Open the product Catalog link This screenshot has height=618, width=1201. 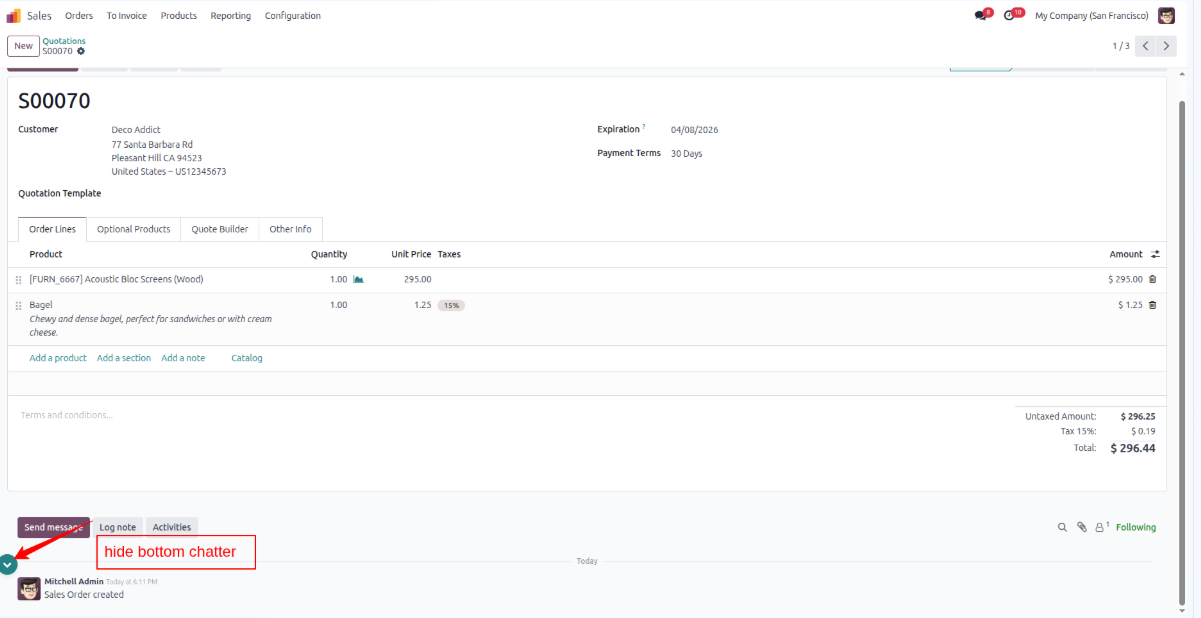coord(247,358)
